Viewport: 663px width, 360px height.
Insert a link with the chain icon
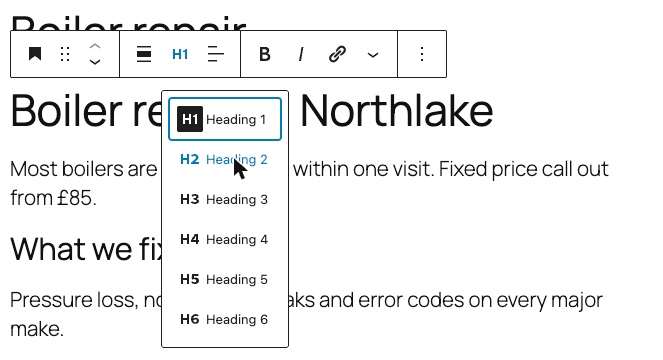tap(337, 54)
